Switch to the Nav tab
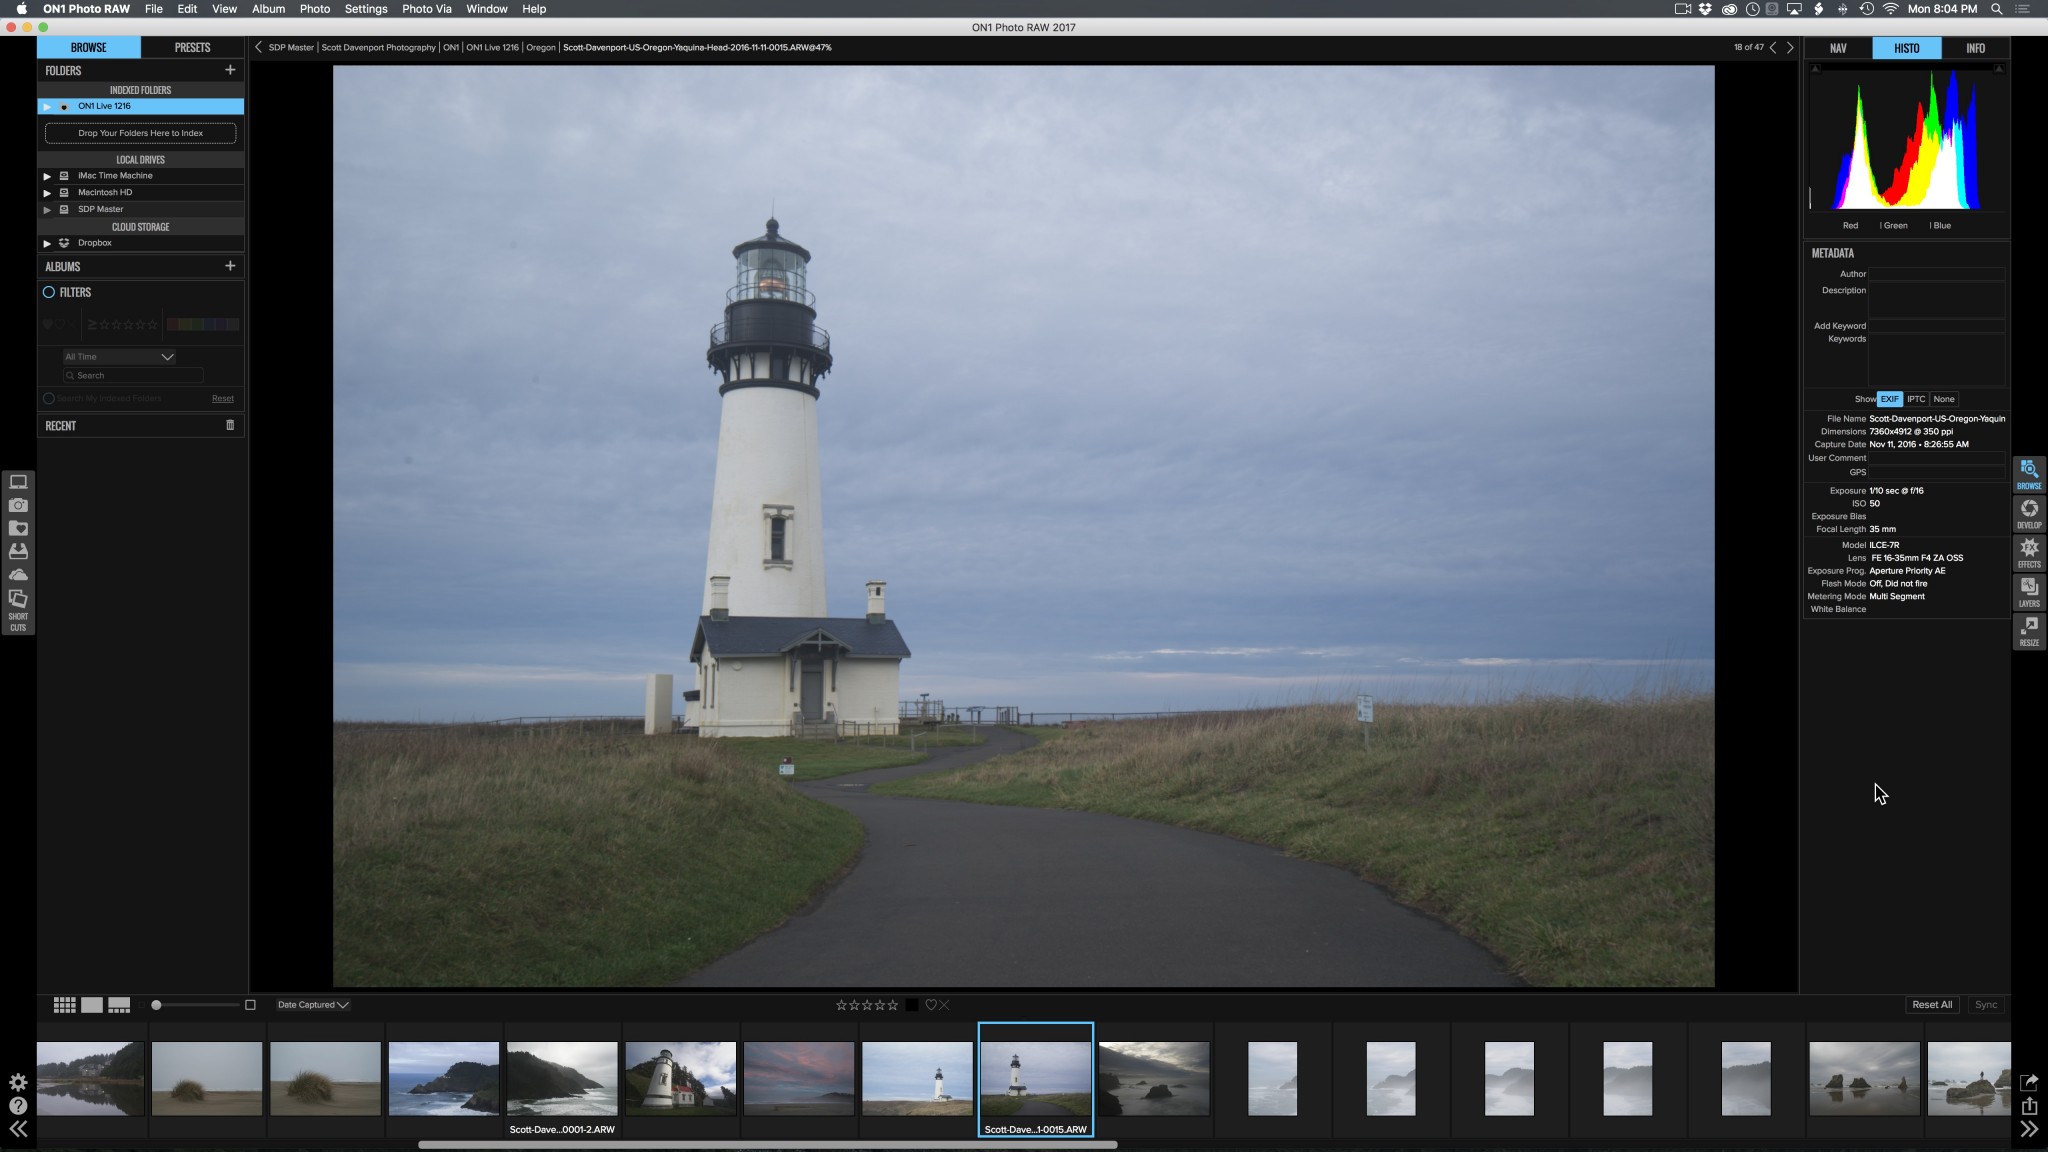This screenshot has height=1152, width=2048. point(1838,48)
